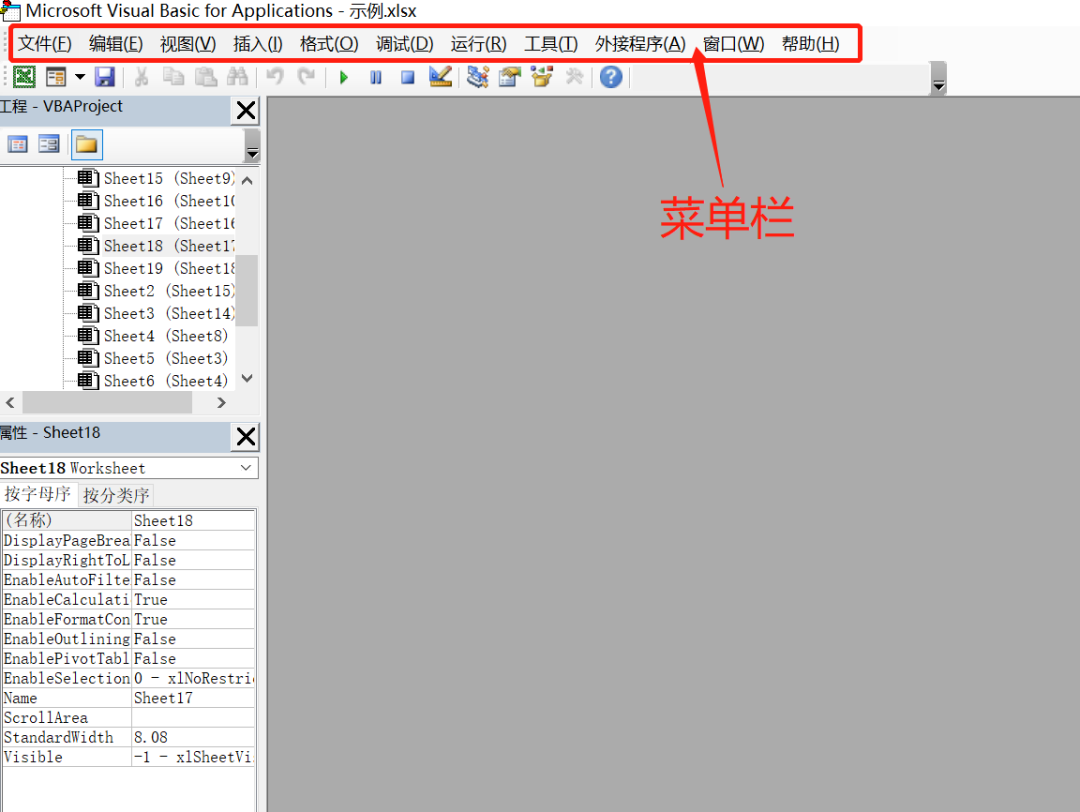Click the Undo arrow icon
The image size is (1080, 812).
tap(275, 76)
